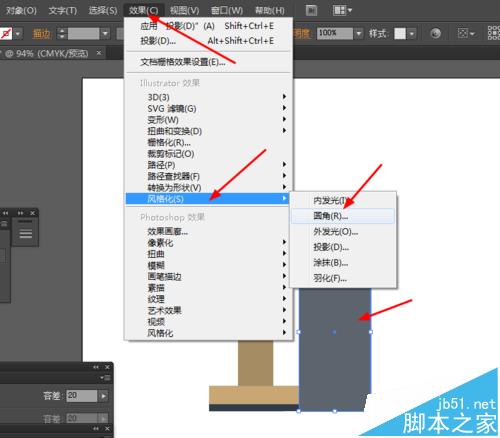Image resolution: width=500 pixels, height=438 pixels.
Task: Click the 效果(C) menu title
Action: [143, 11]
